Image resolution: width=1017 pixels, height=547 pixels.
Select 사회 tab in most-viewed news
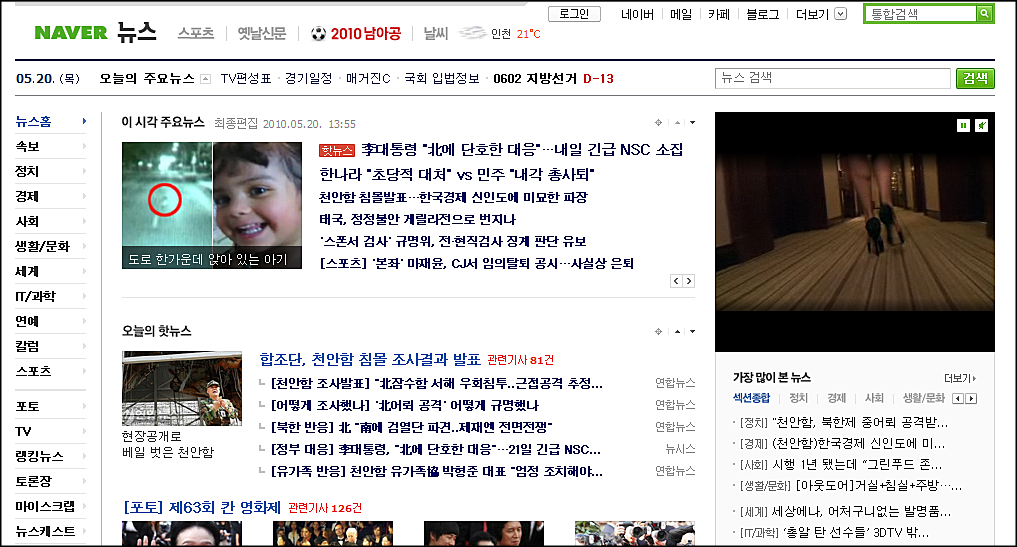pyautogui.click(x=874, y=398)
